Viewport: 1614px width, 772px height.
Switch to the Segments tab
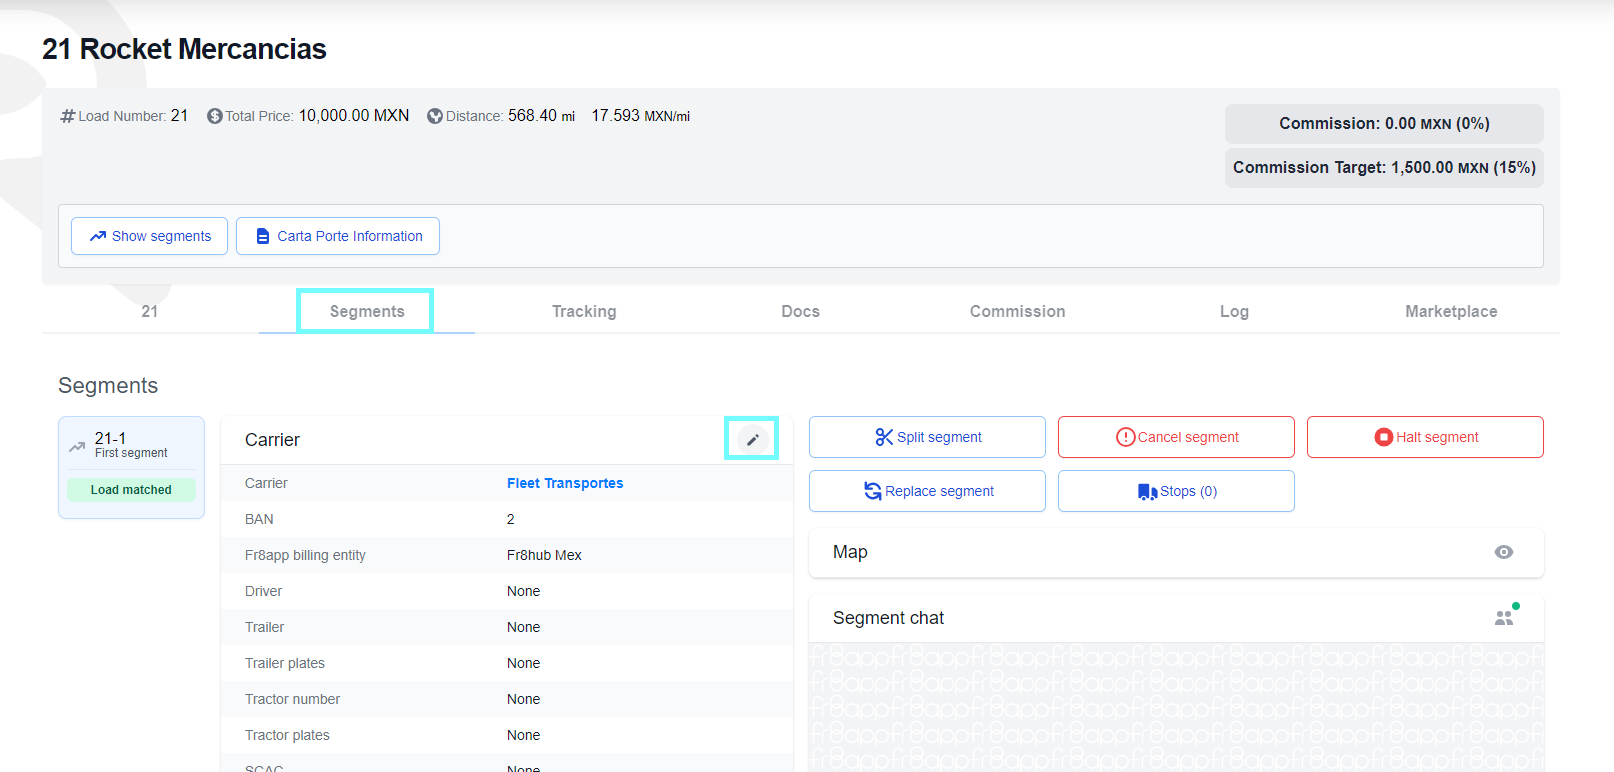(367, 311)
